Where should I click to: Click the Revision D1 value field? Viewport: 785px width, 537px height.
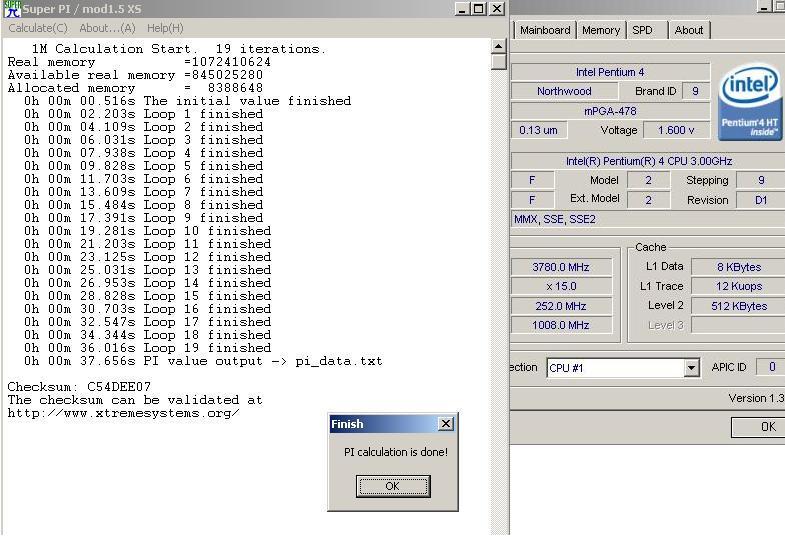pyautogui.click(x=760, y=200)
